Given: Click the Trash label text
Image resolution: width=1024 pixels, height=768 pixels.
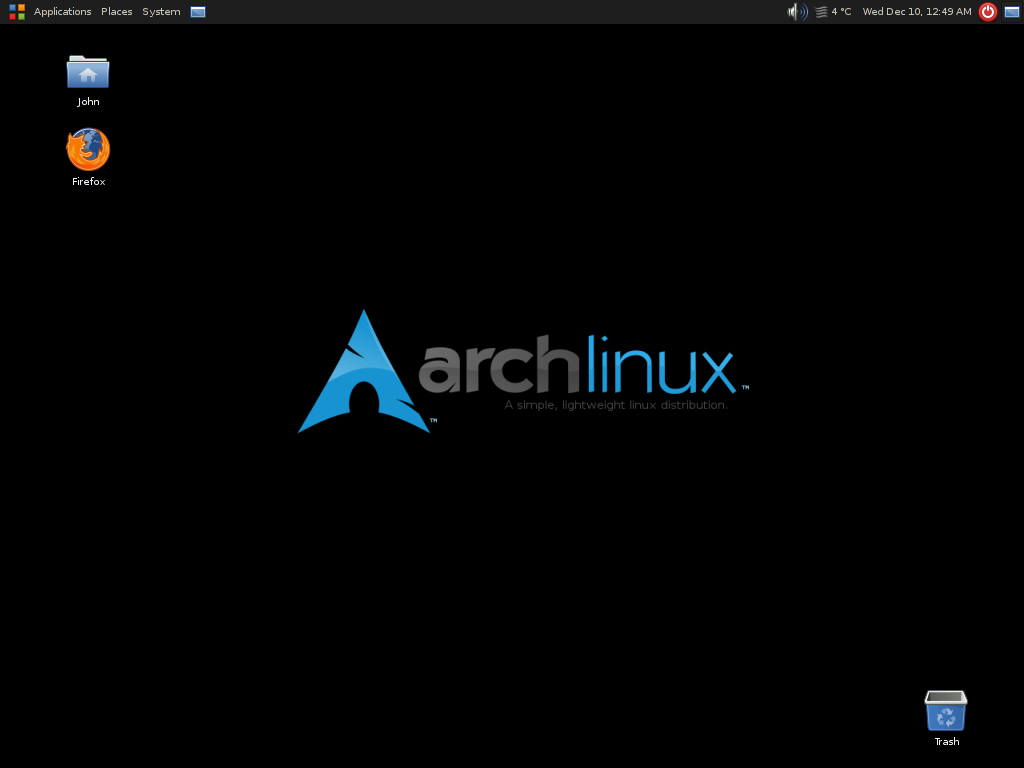Looking at the screenshot, I should (946, 742).
